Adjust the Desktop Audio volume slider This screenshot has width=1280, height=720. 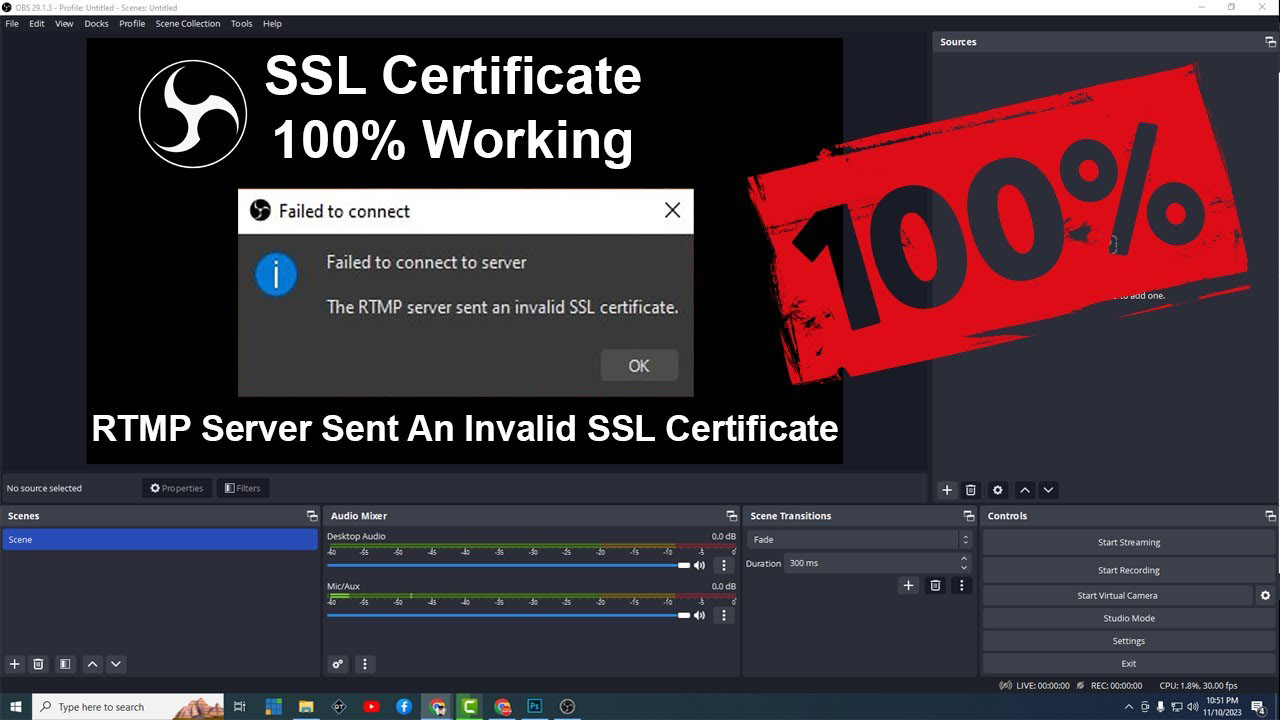[x=508, y=566]
